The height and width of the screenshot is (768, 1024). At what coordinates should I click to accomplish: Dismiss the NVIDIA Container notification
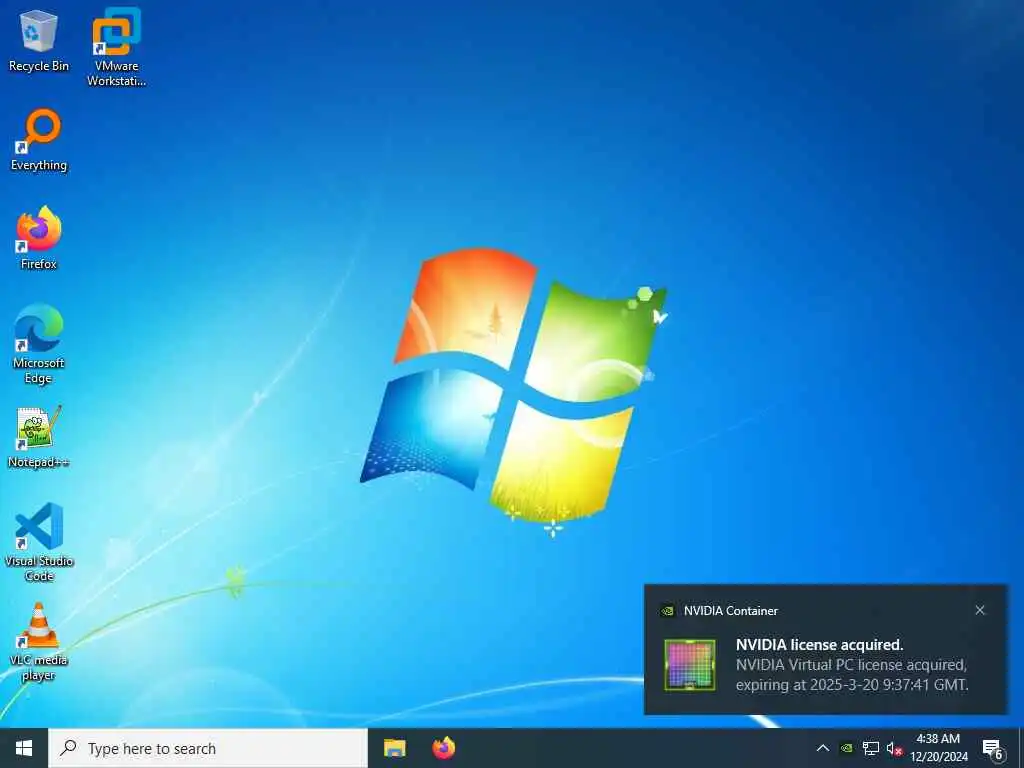(980, 610)
